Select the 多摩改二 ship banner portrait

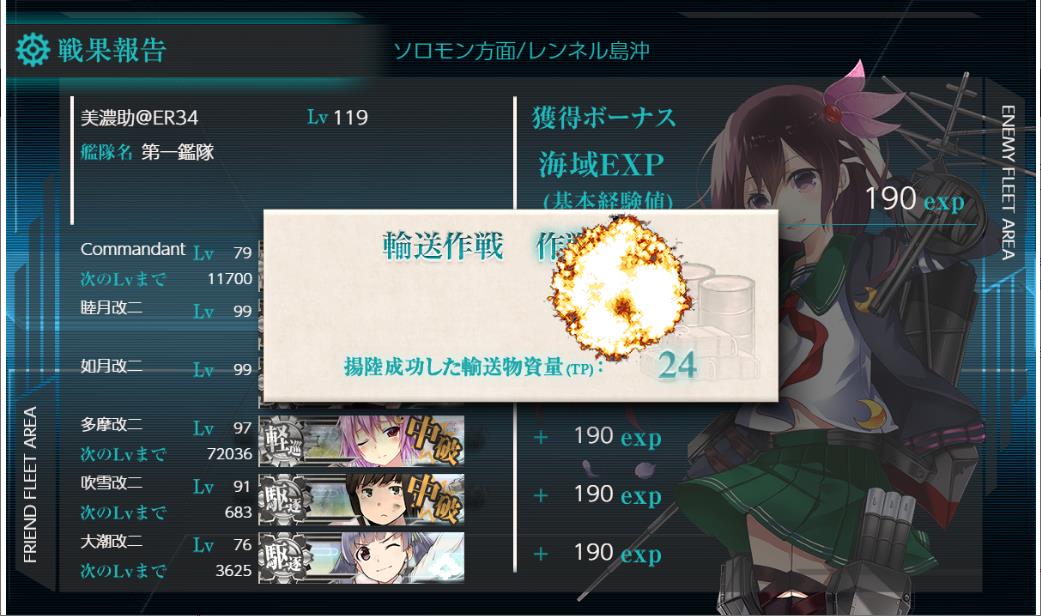362,441
